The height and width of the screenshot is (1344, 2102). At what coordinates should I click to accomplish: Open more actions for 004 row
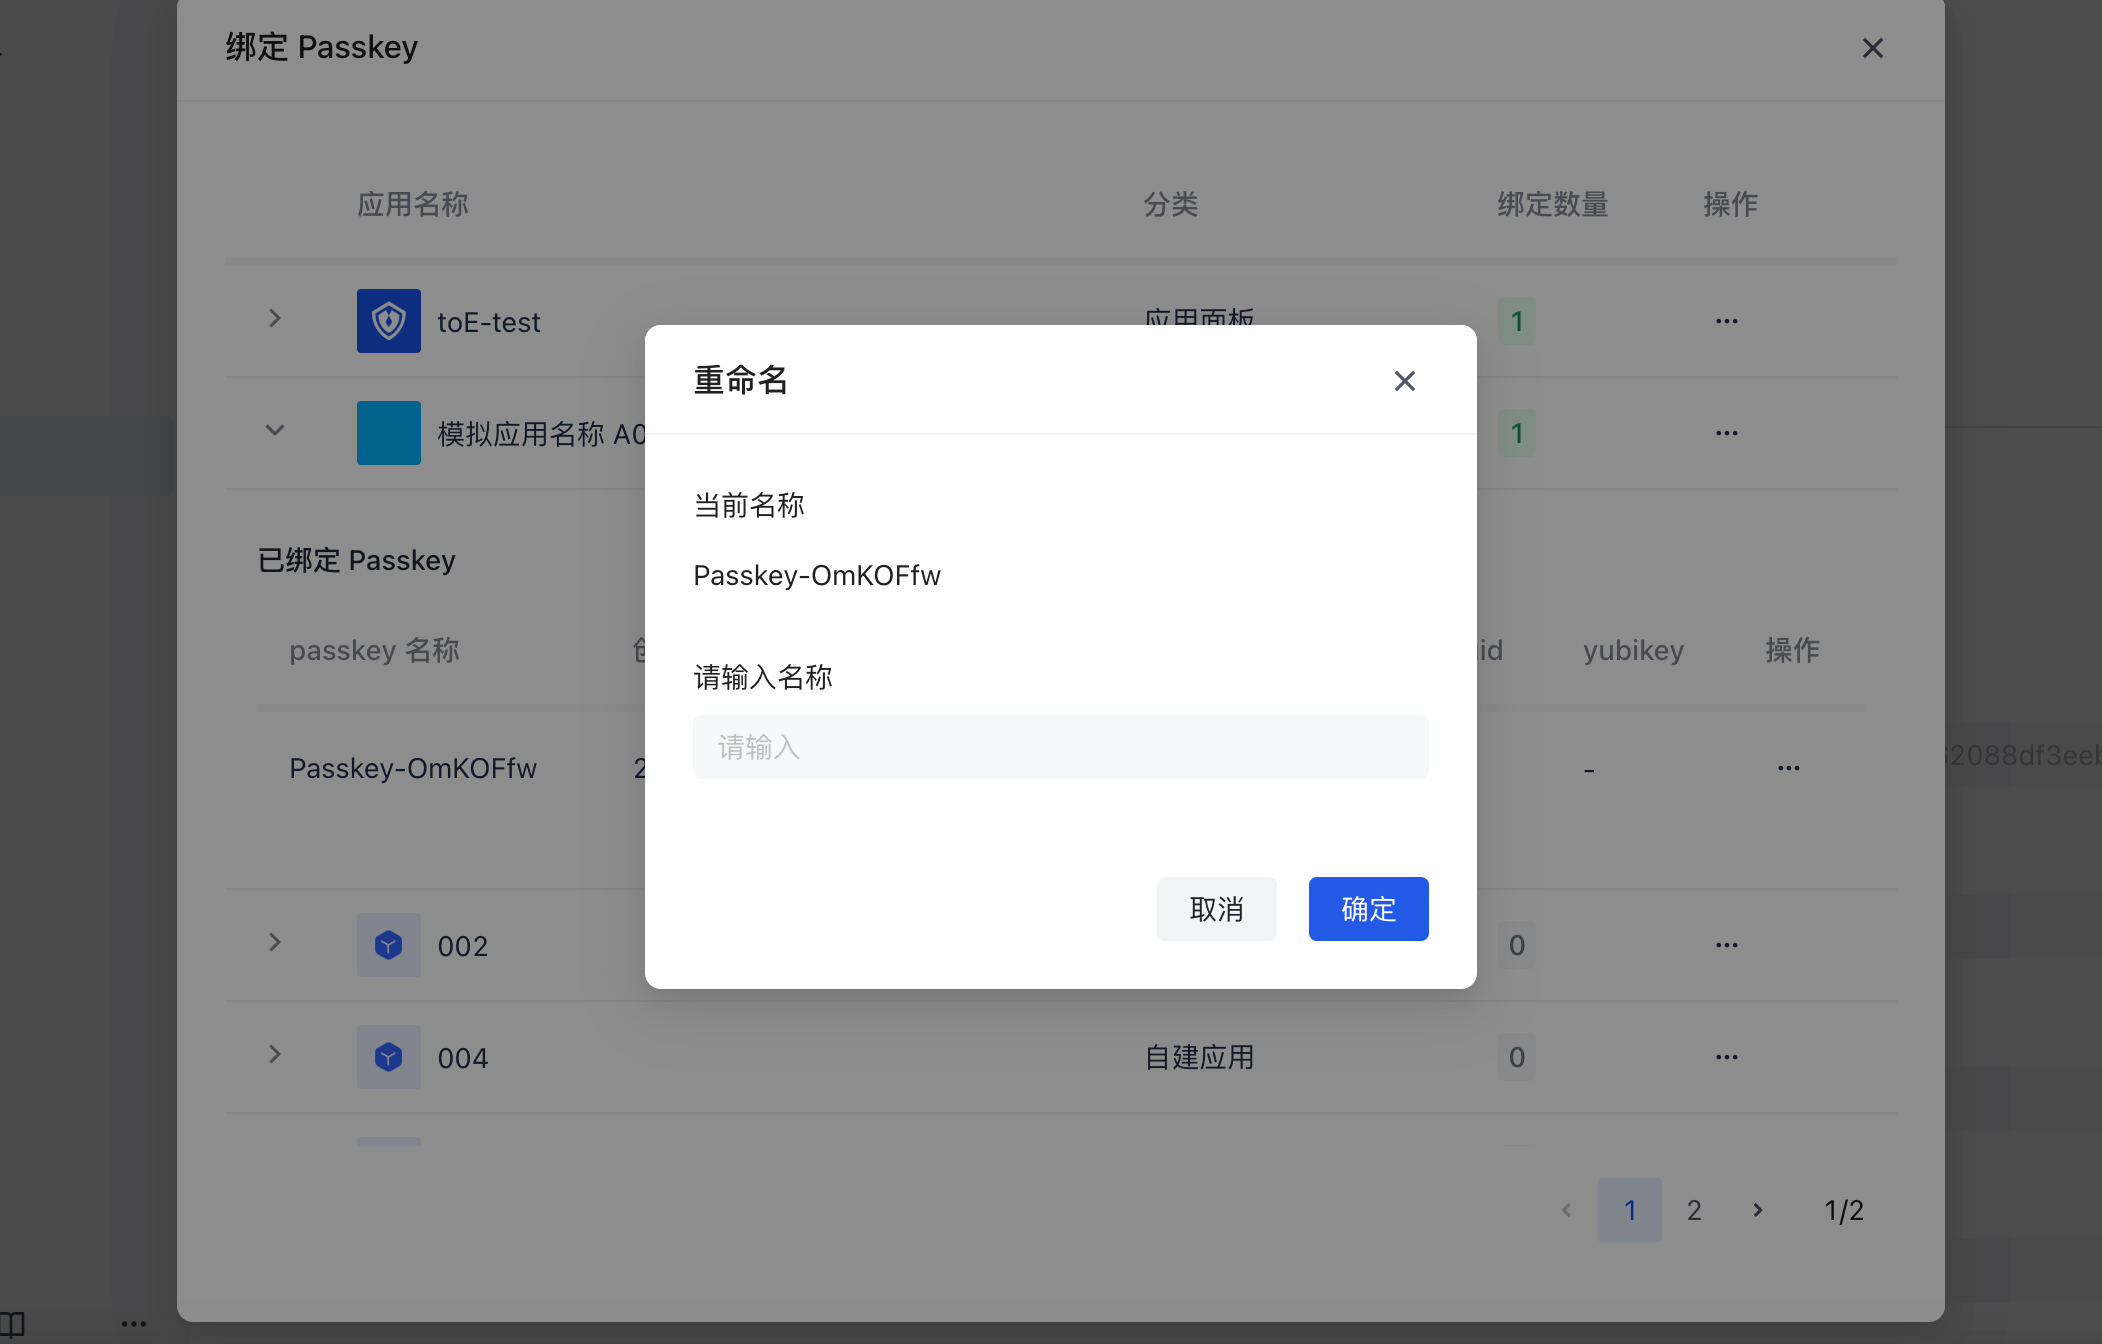(1726, 1057)
